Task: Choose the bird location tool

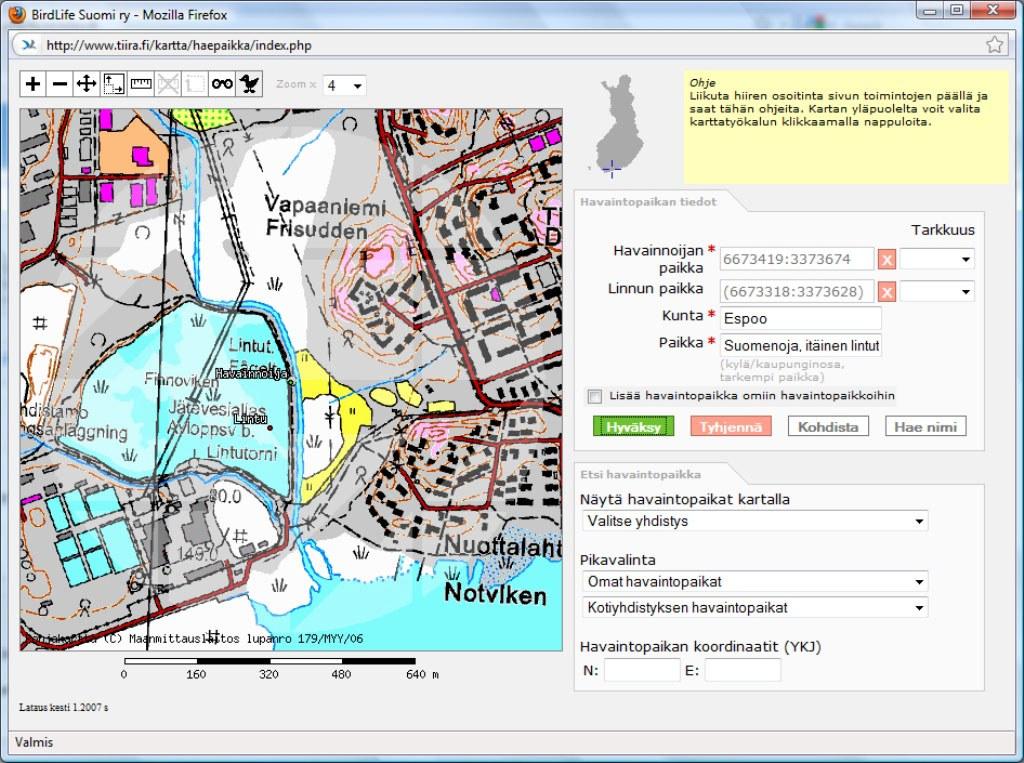Action: click(249, 84)
